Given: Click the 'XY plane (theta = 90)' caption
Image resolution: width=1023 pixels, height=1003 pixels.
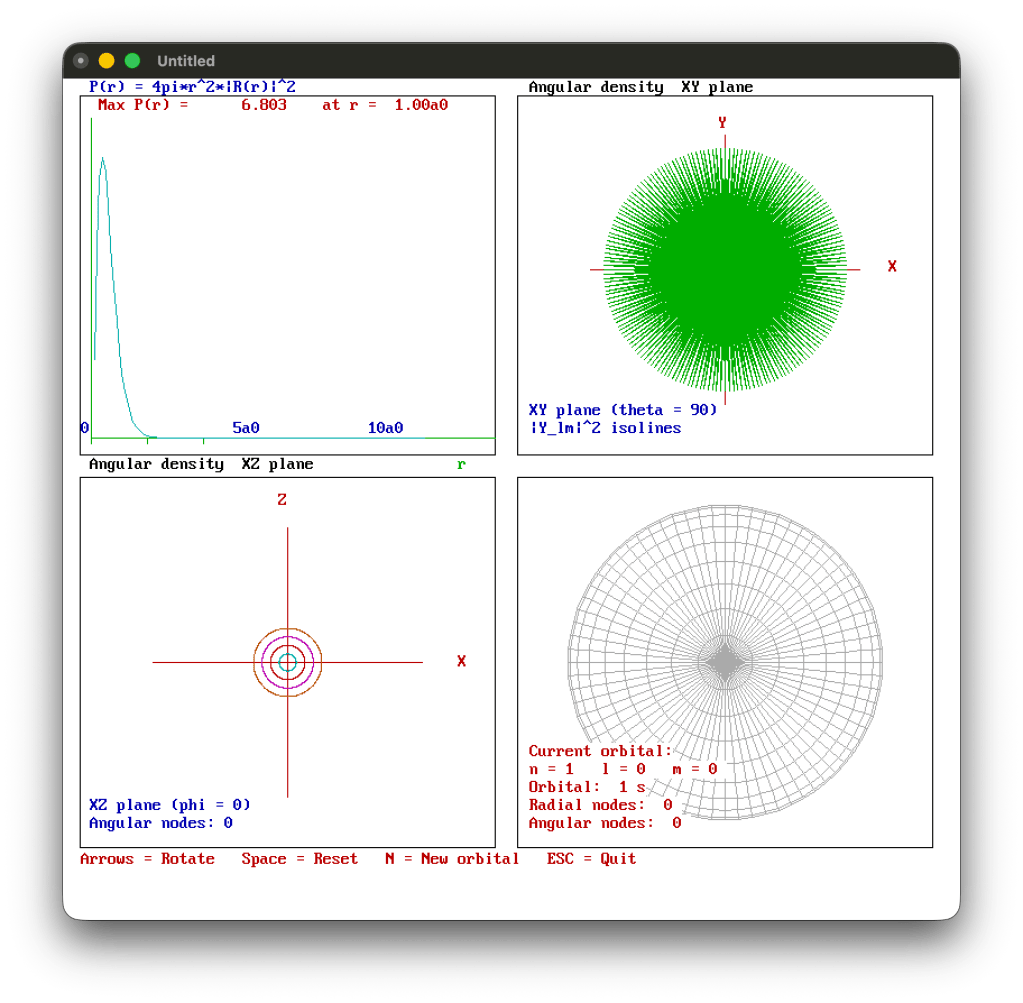Looking at the screenshot, I should [622, 410].
